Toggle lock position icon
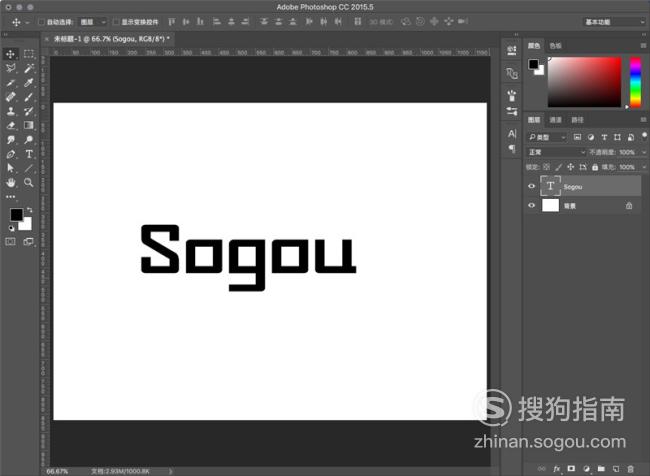 point(570,167)
